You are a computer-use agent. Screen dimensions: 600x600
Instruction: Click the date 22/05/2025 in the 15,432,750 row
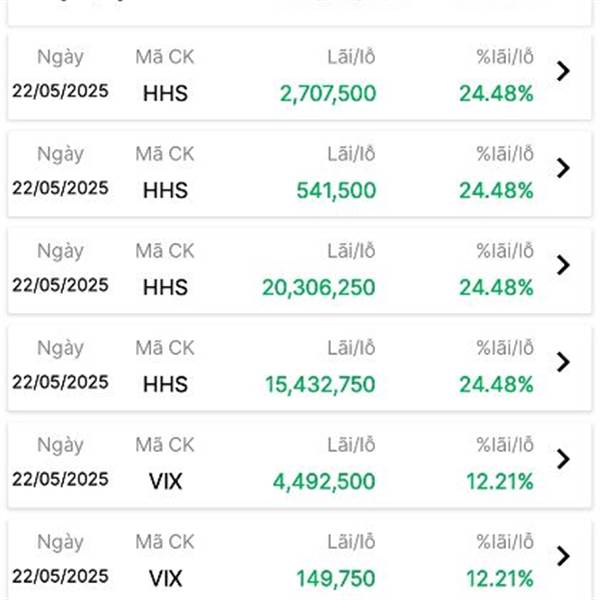pos(60,382)
